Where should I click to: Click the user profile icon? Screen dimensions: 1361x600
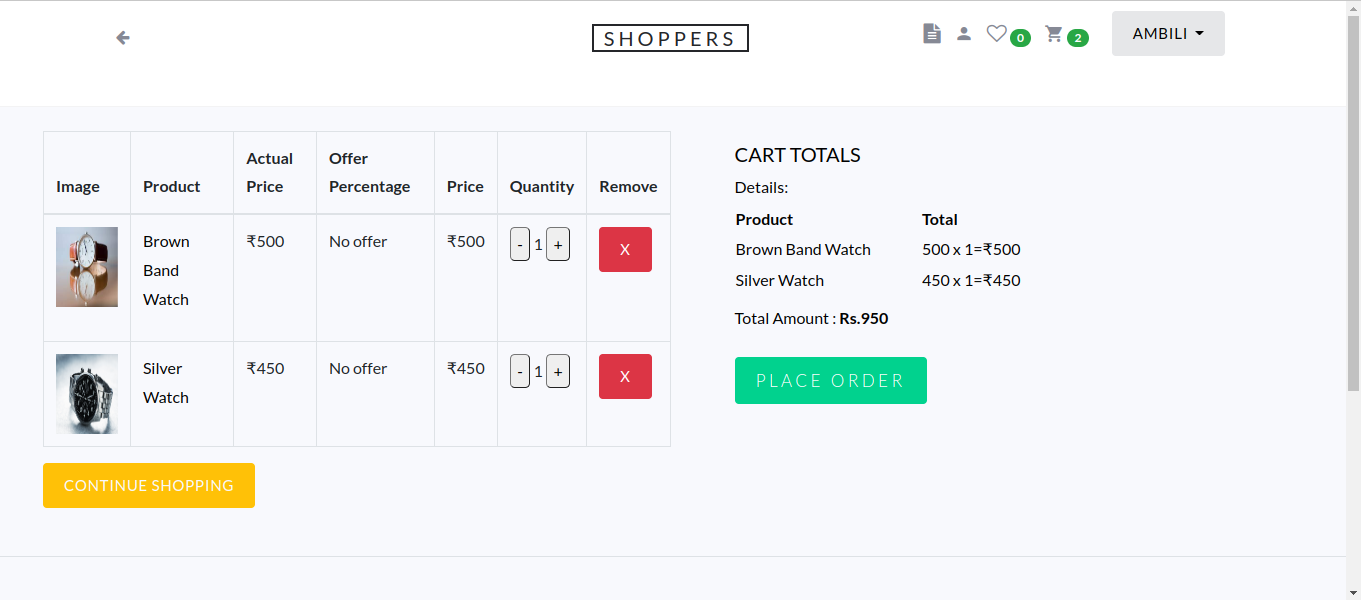(x=963, y=33)
